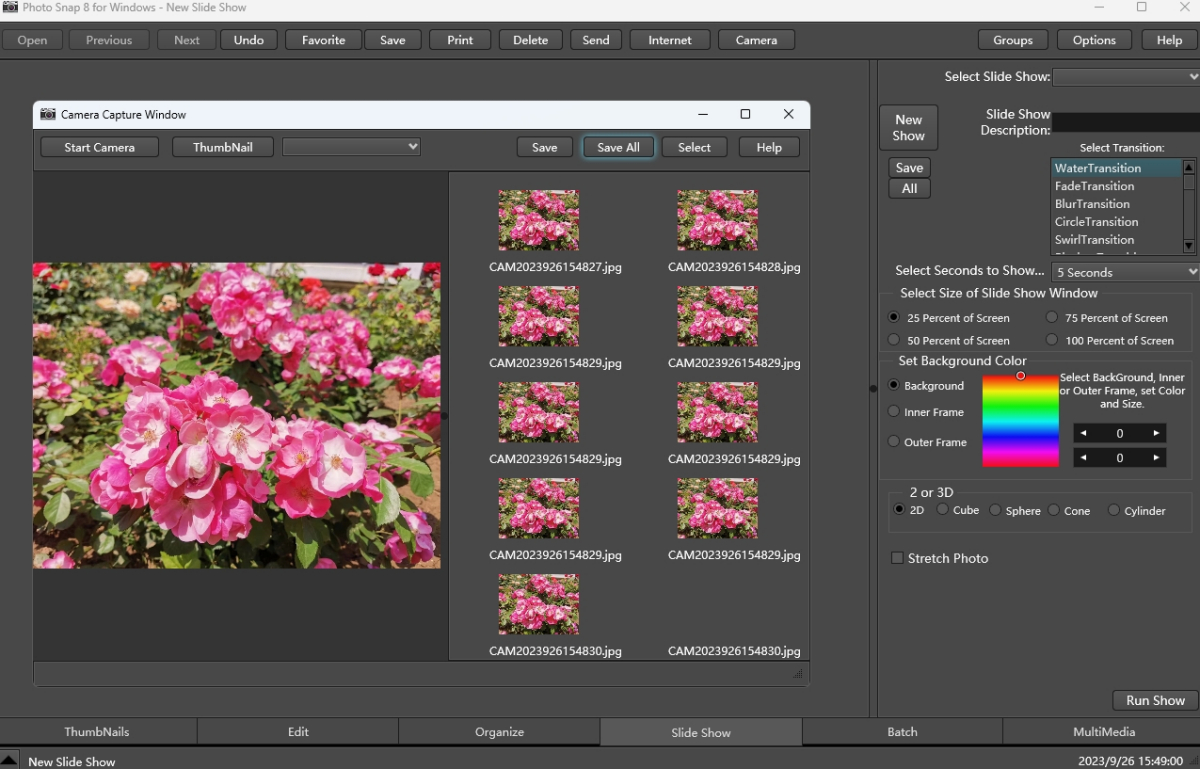This screenshot has height=769, width=1200.
Task: Click the Camera toolbar button
Action: click(756, 40)
